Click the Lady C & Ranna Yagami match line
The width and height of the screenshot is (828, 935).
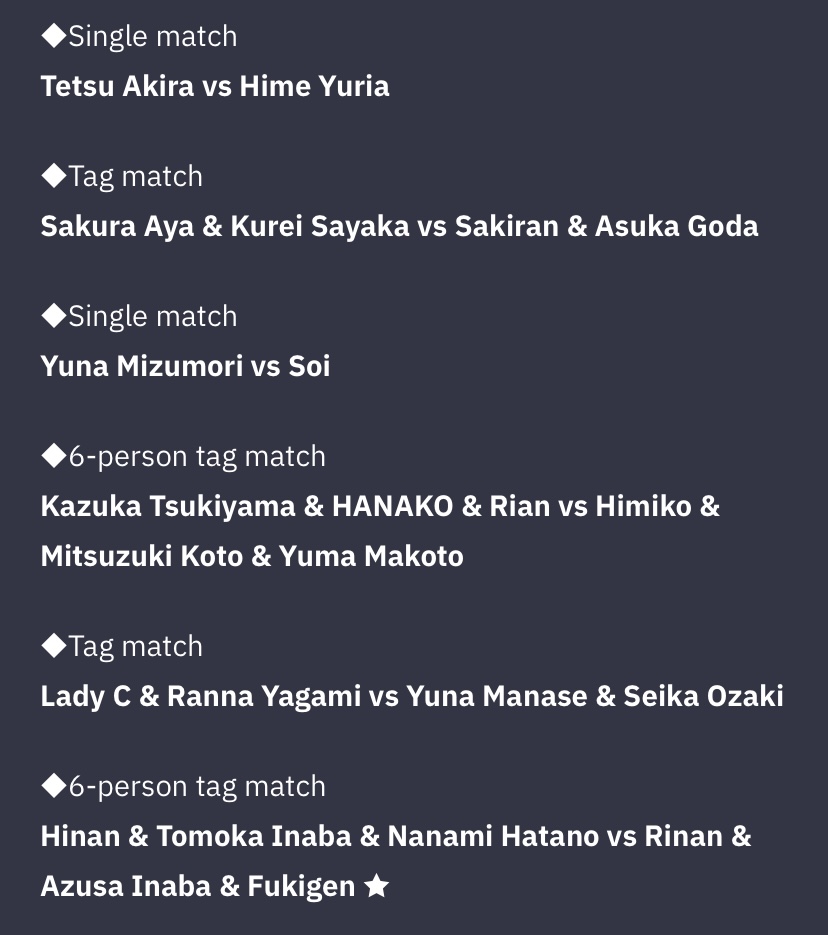pyautogui.click(x=412, y=696)
